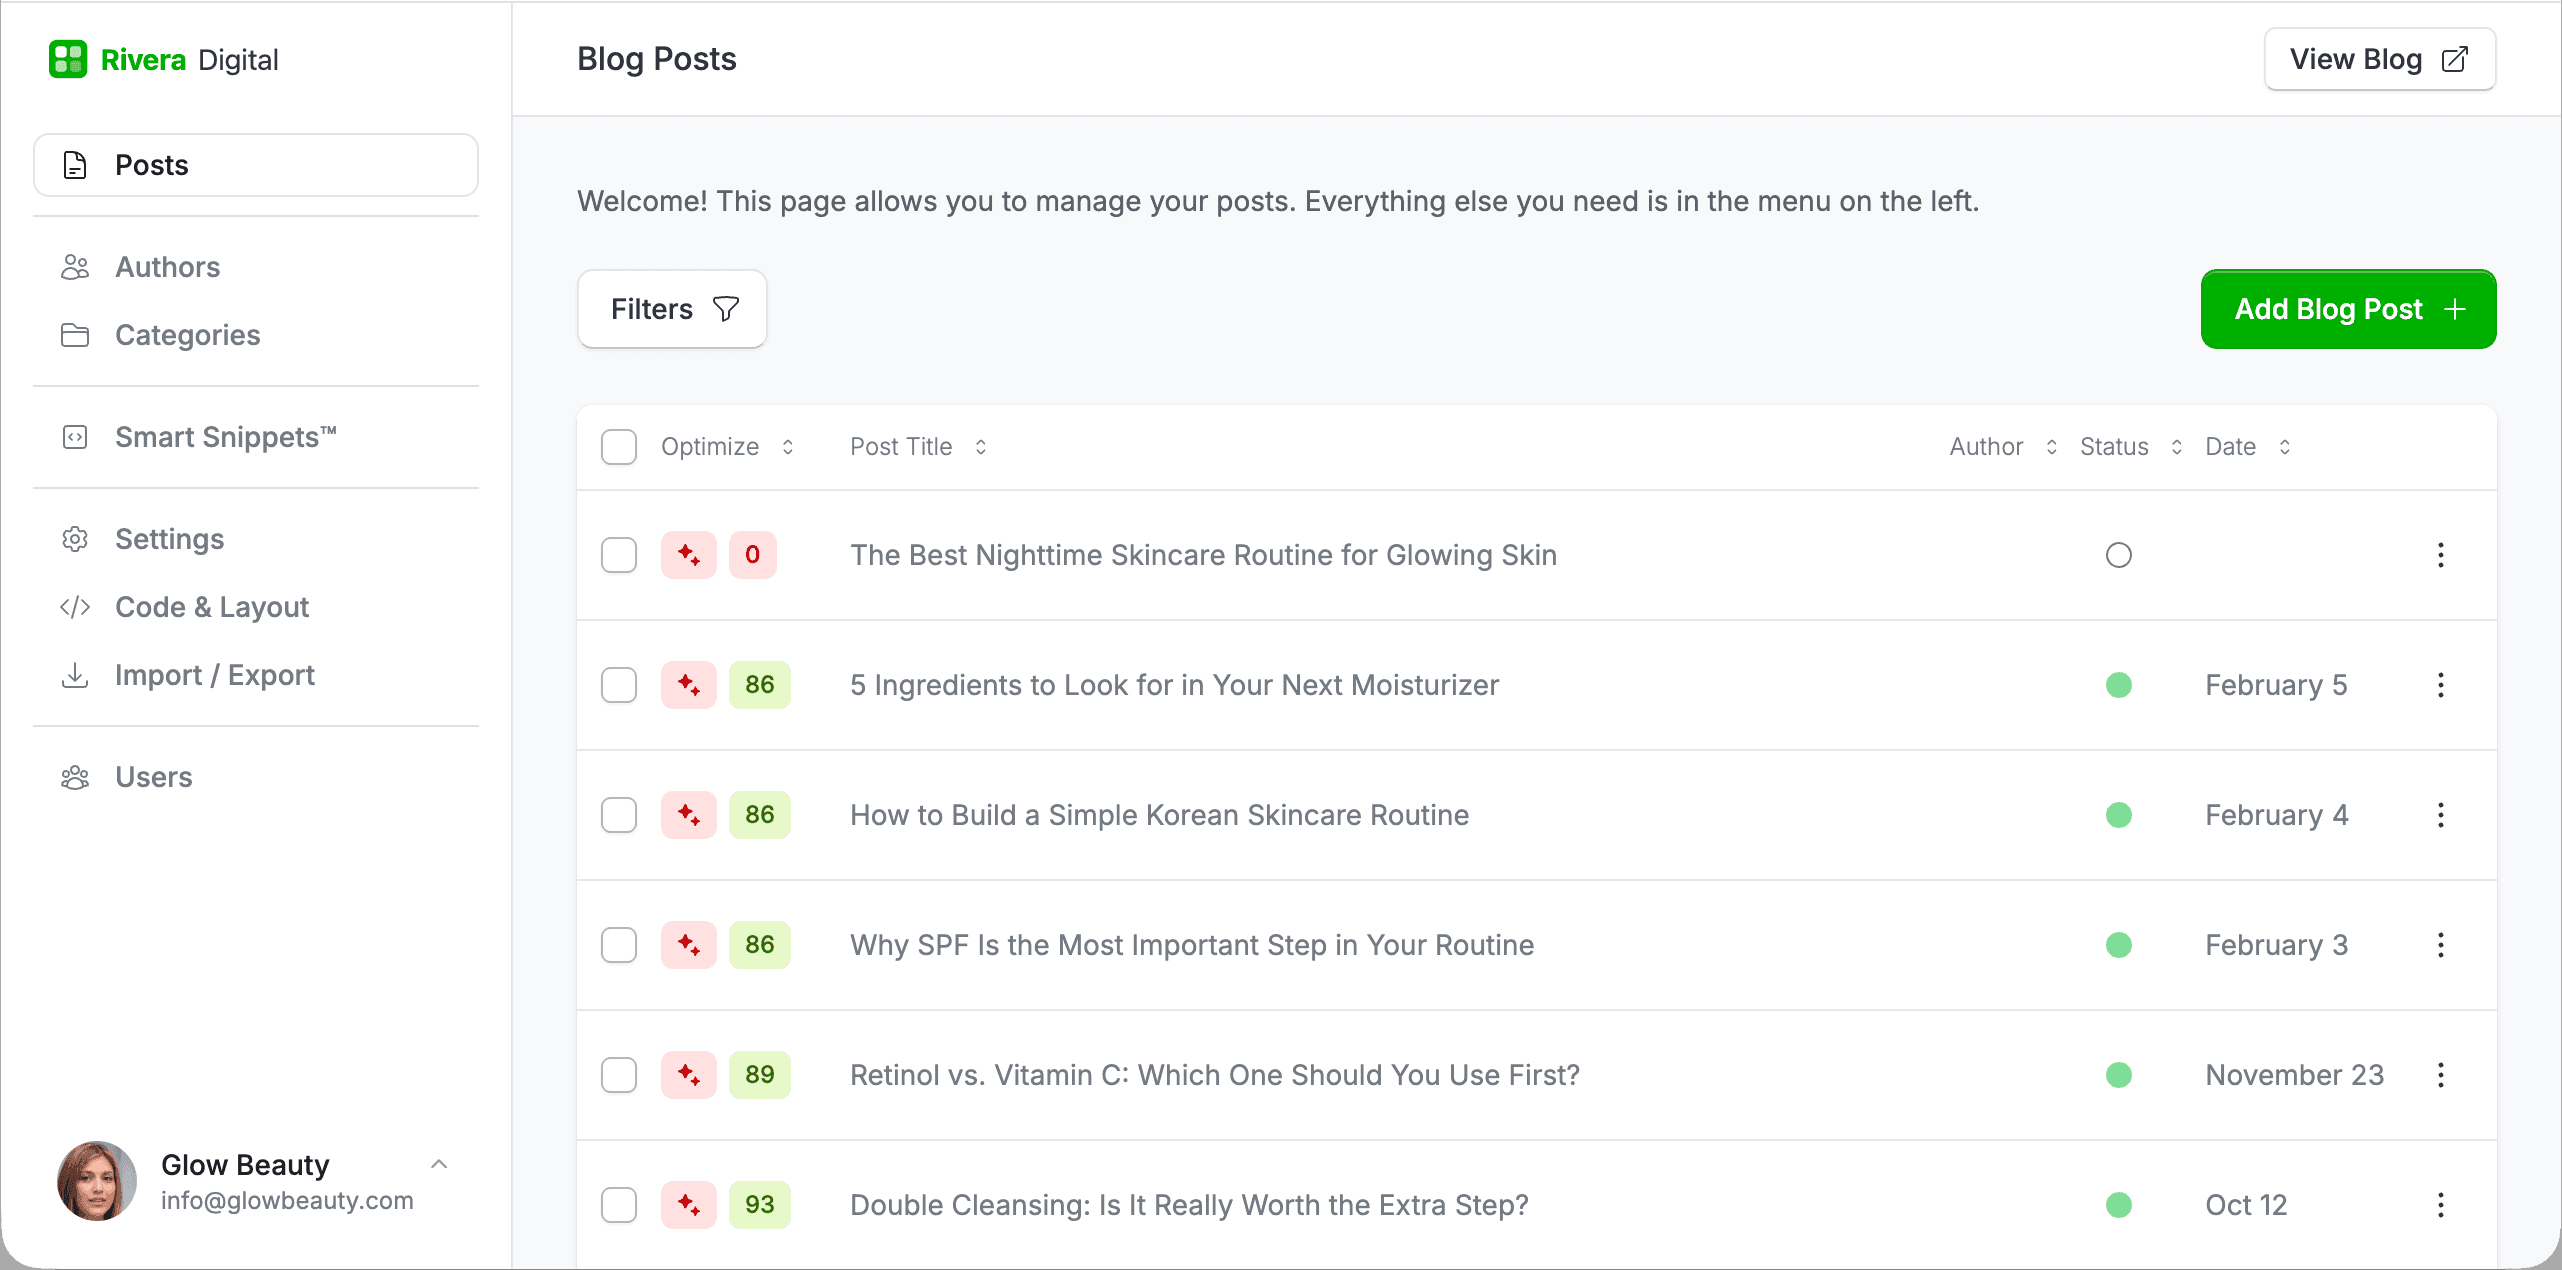Screen dimensions: 2562x1270
Task: Sort posts by the Date column arrows
Action: 2284,447
